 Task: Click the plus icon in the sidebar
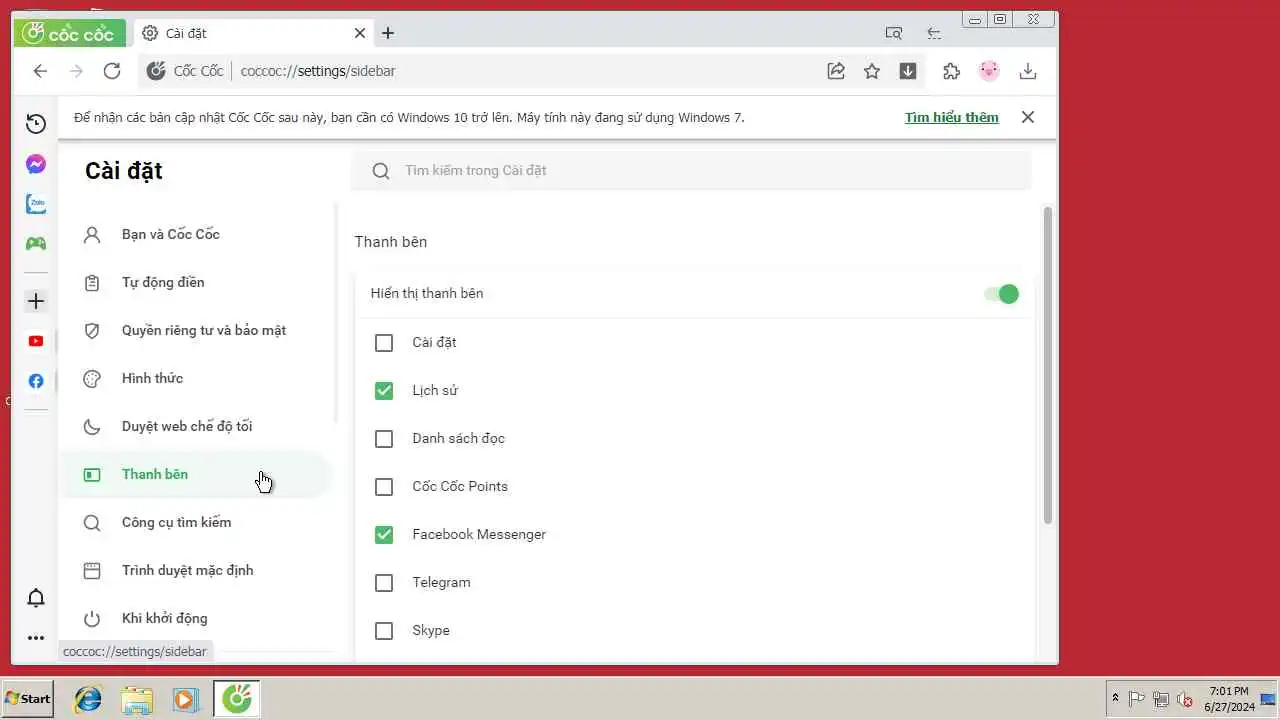(36, 301)
